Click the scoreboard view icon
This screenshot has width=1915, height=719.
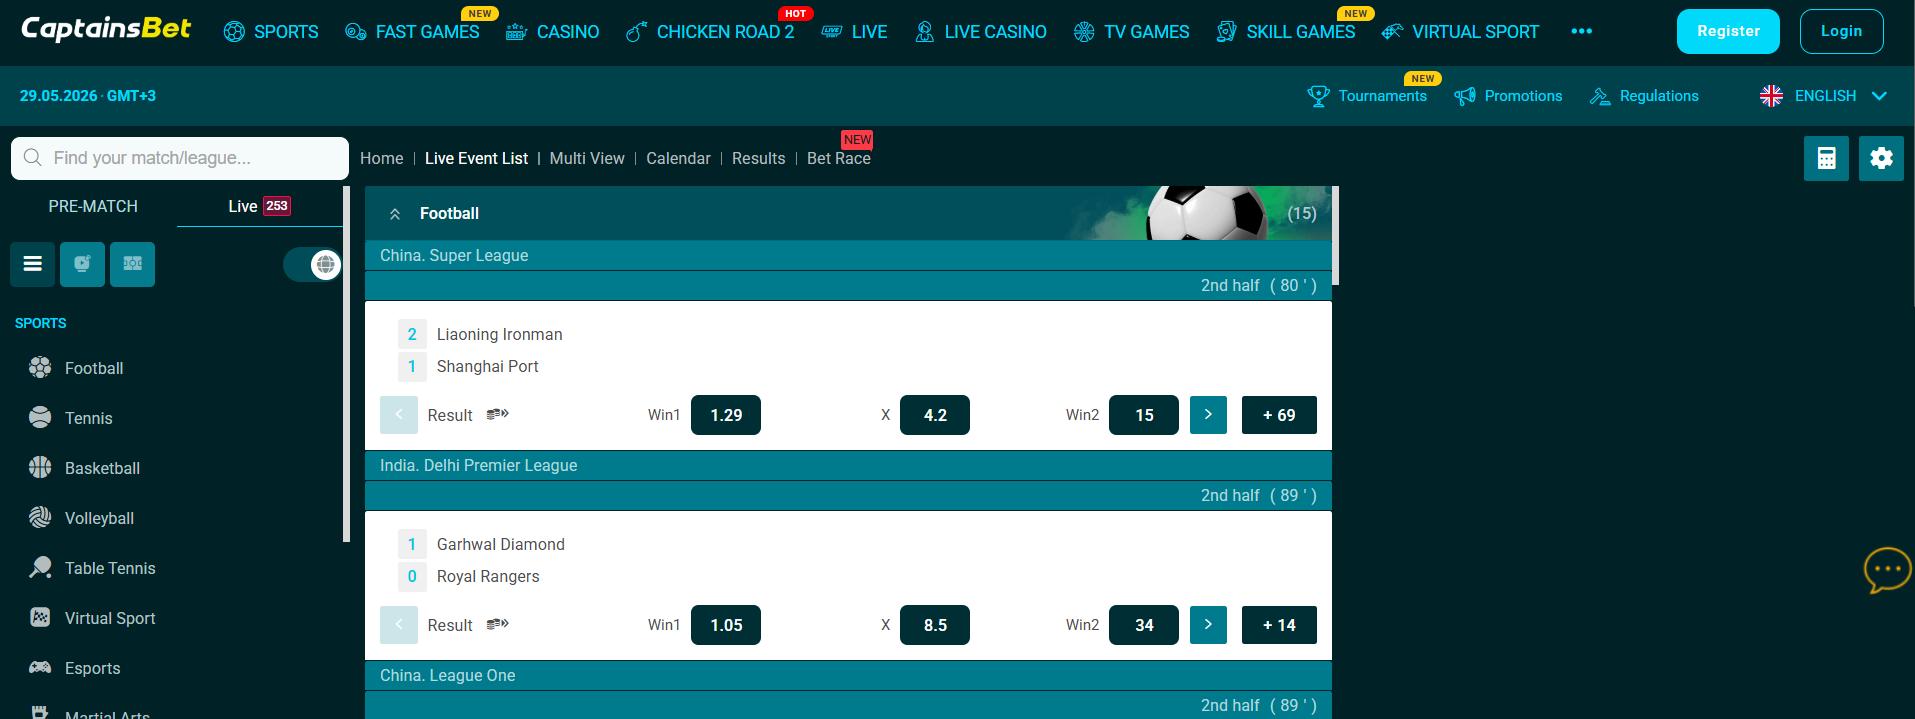(x=132, y=264)
